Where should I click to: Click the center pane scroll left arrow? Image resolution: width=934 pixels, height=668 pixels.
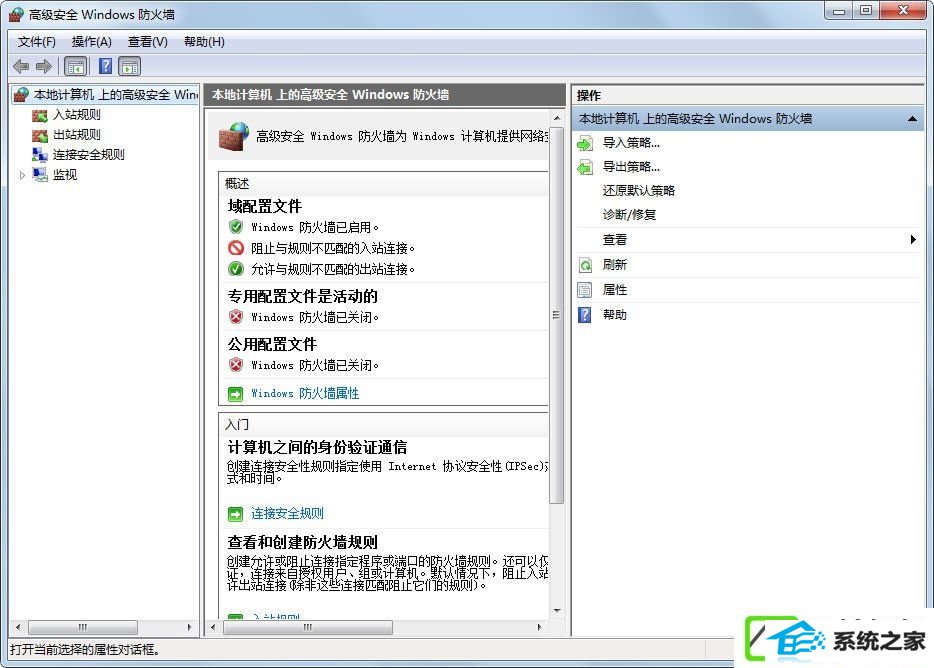point(213,627)
